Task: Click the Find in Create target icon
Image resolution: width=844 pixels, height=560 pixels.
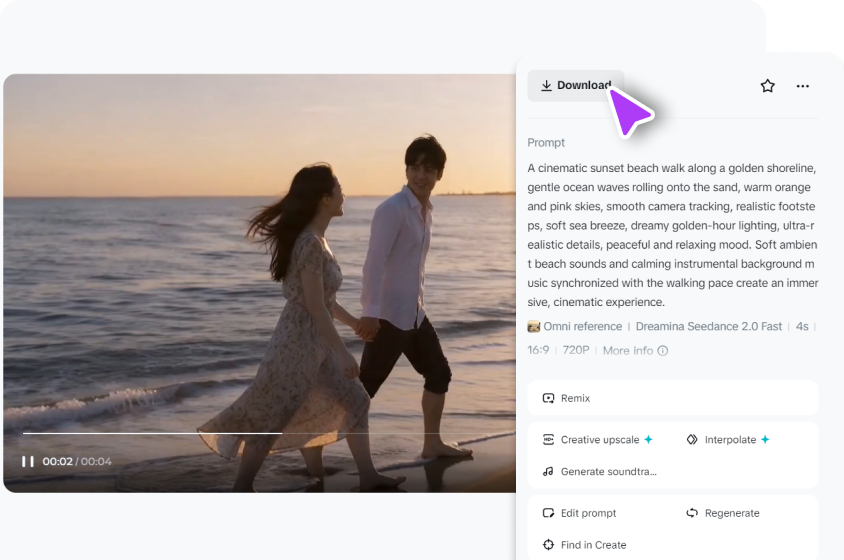Action: tap(548, 544)
